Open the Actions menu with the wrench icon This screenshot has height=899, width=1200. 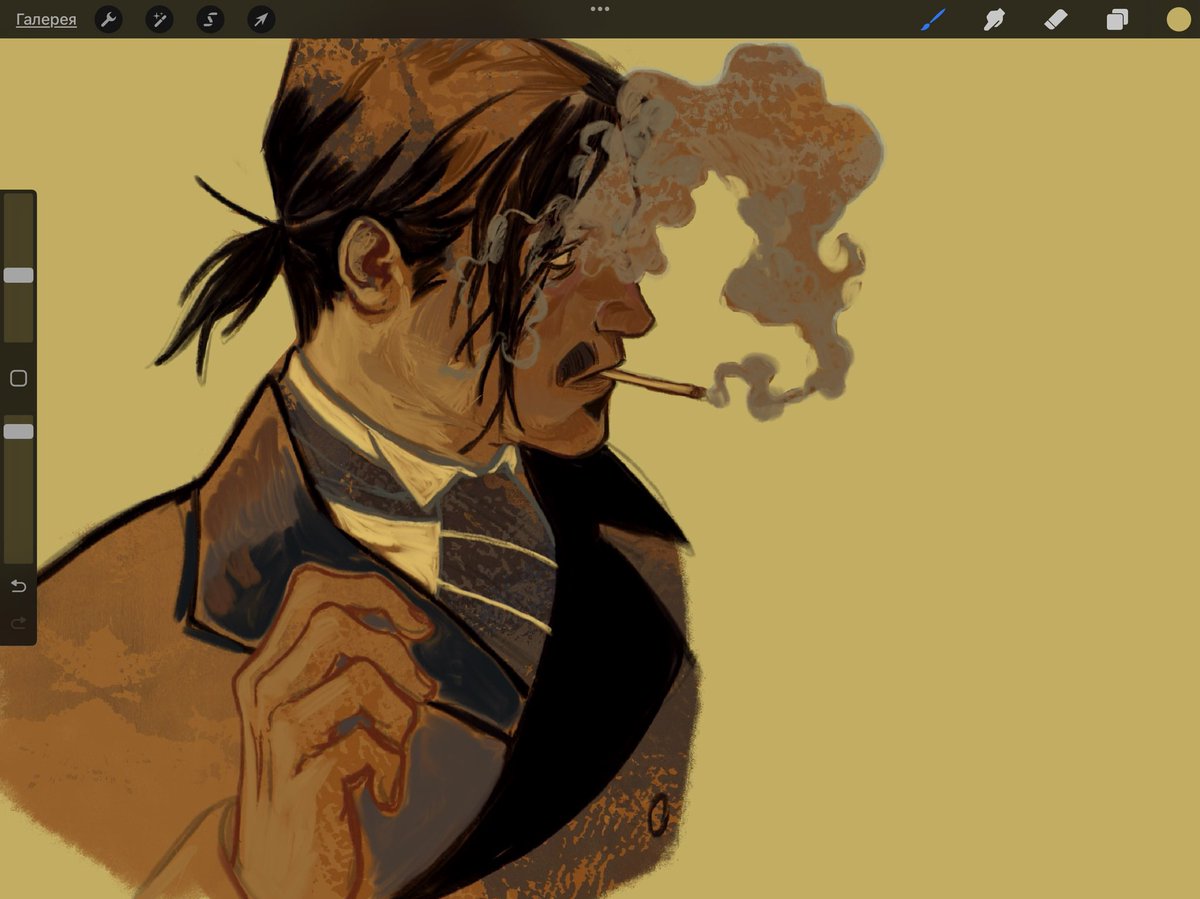point(108,19)
